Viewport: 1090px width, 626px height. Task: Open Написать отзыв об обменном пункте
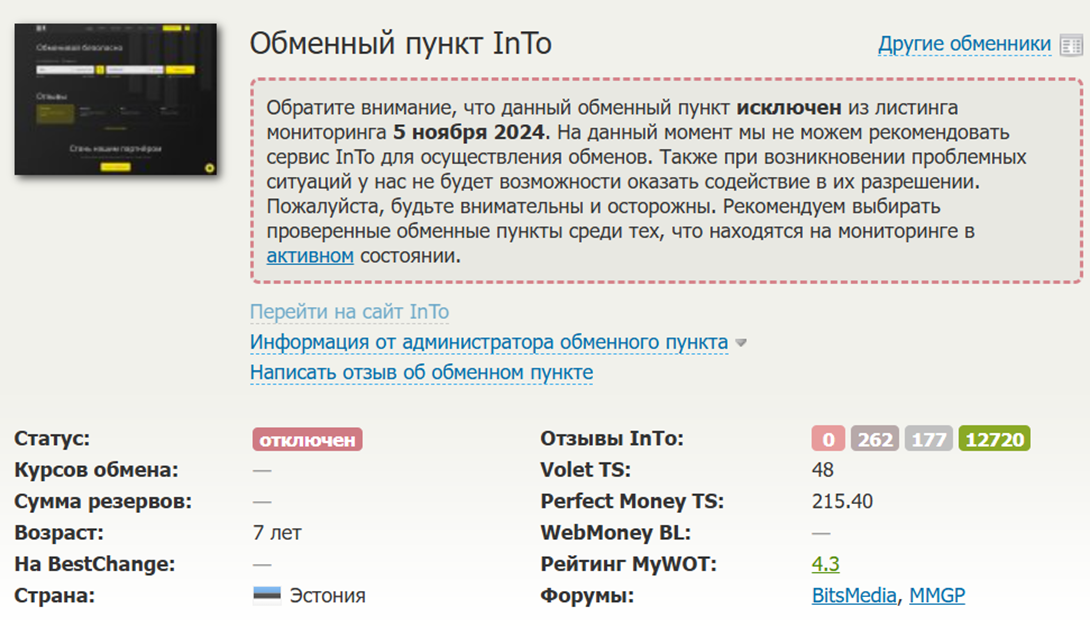[421, 373]
